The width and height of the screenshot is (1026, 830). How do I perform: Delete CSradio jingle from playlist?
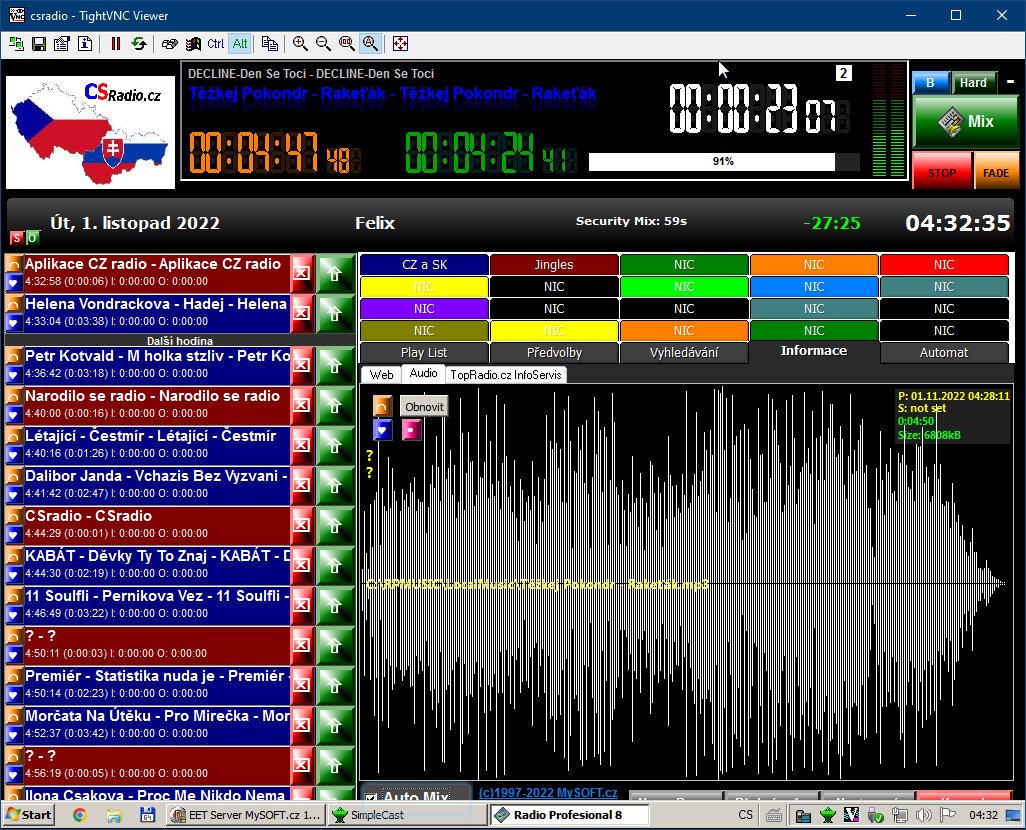[x=302, y=524]
